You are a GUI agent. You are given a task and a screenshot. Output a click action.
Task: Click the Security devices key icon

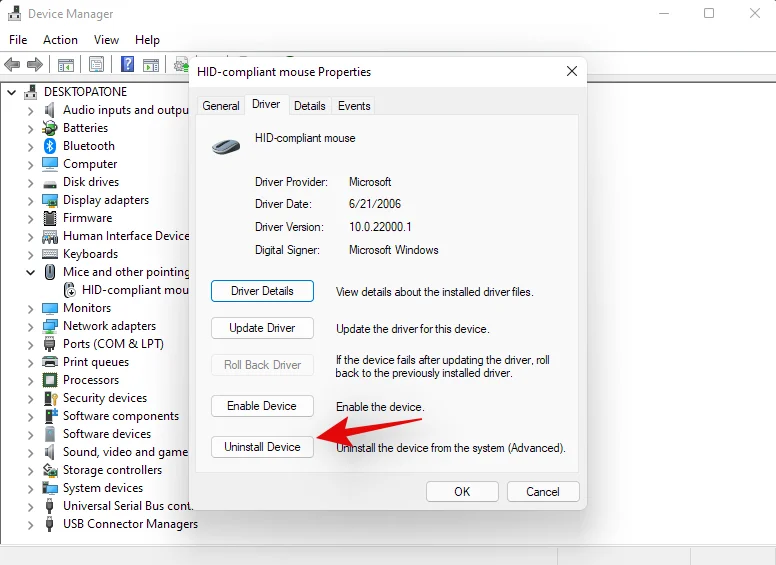(x=50, y=398)
